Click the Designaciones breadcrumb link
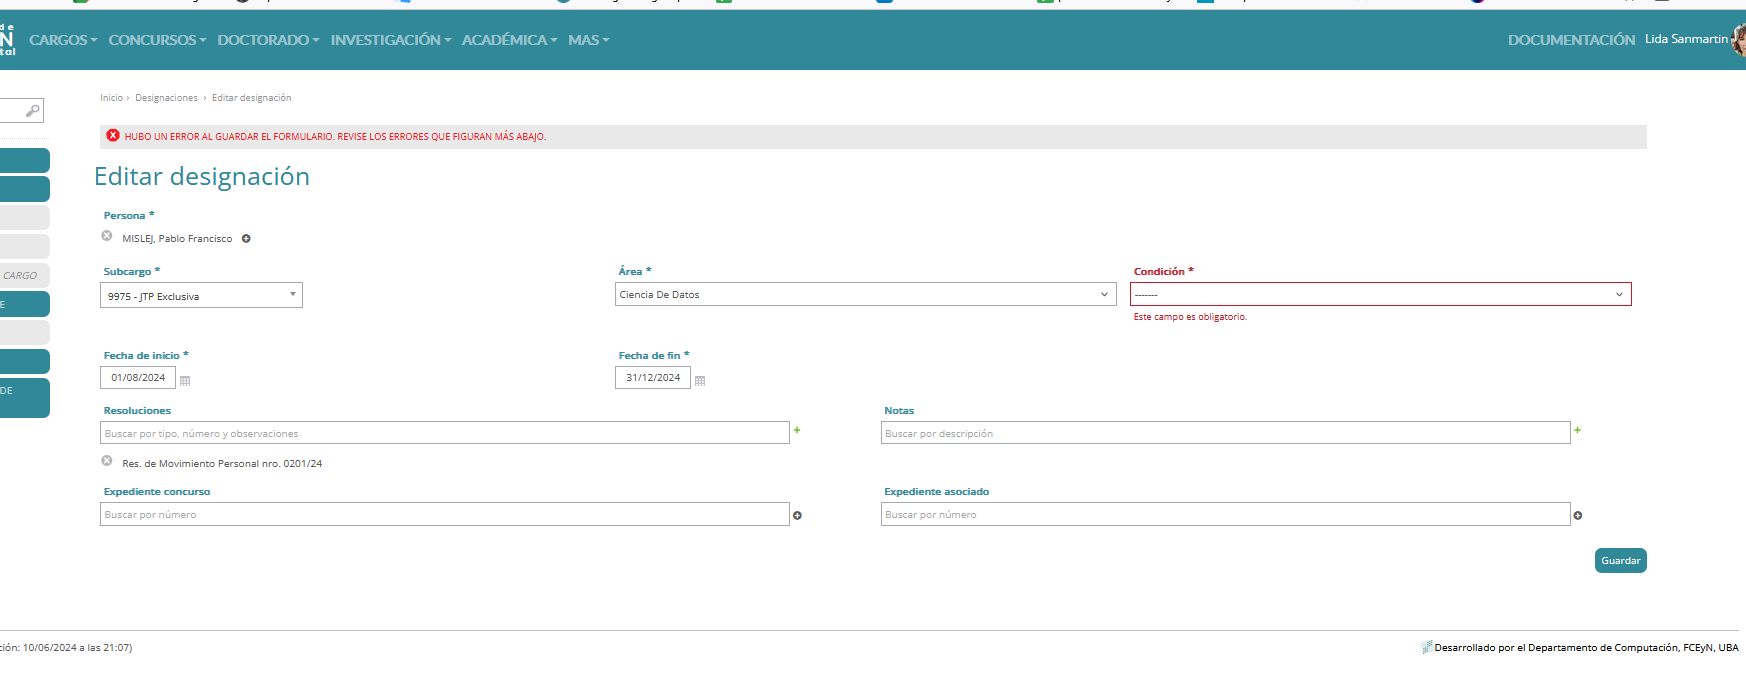The width and height of the screenshot is (1746, 684). click(x=166, y=98)
